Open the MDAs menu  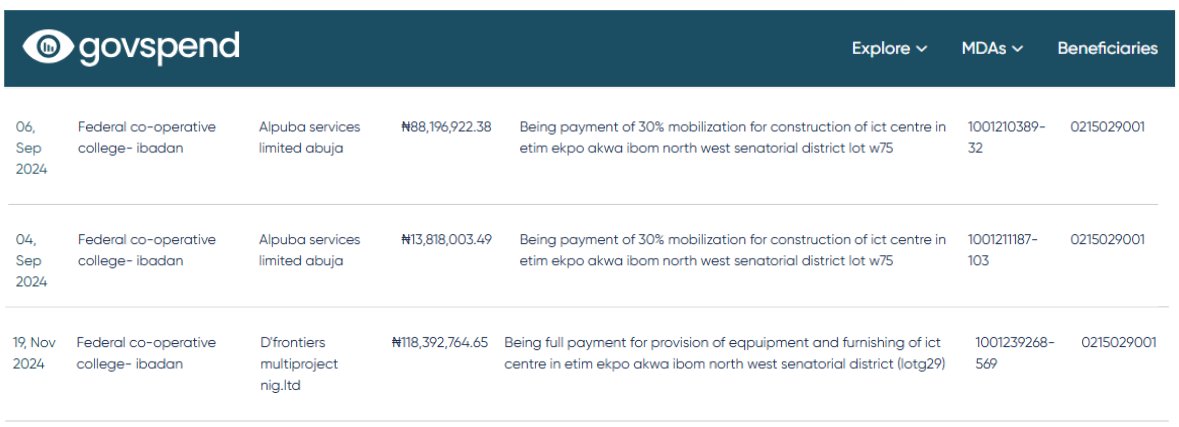pos(983,48)
